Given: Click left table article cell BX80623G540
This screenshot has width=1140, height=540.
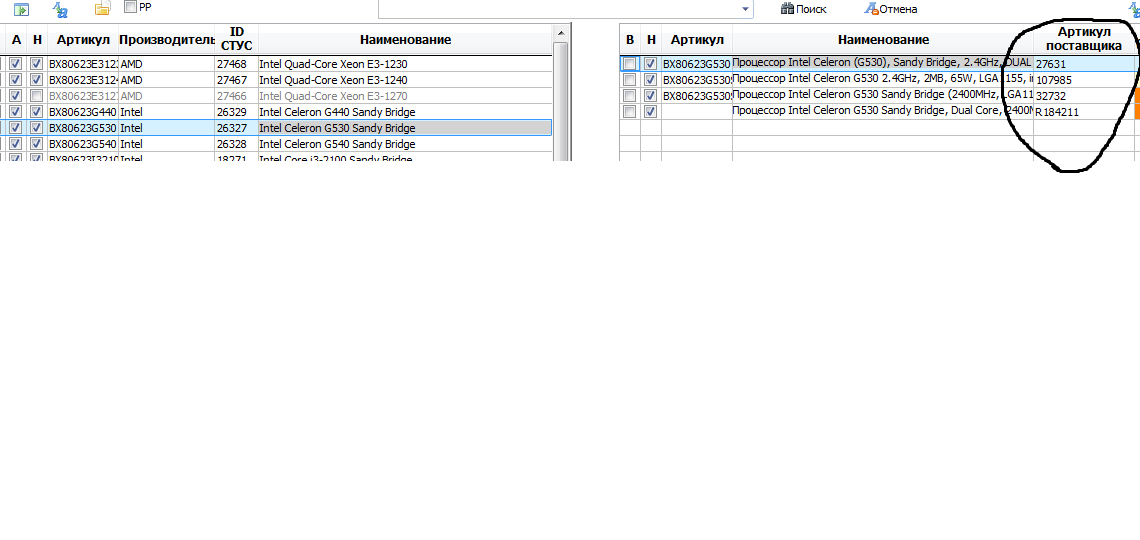Looking at the screenshot, I should 83,144.
